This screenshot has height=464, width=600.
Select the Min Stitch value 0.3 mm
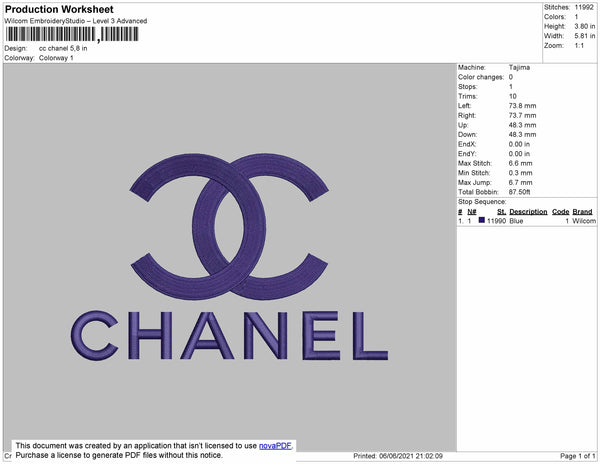(520, 173)
